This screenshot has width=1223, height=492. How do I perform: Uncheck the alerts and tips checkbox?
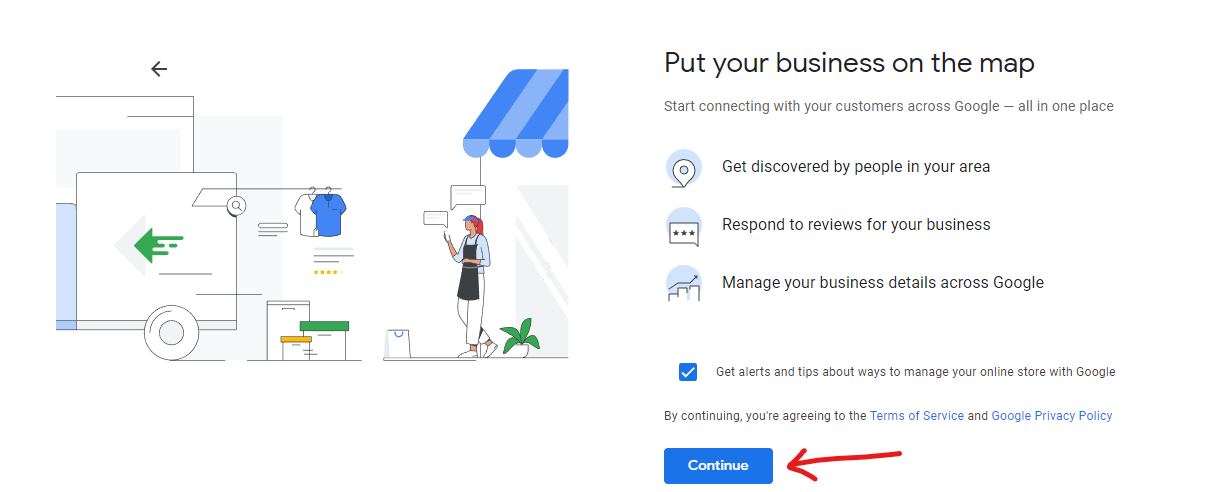[x=687, y=372]
